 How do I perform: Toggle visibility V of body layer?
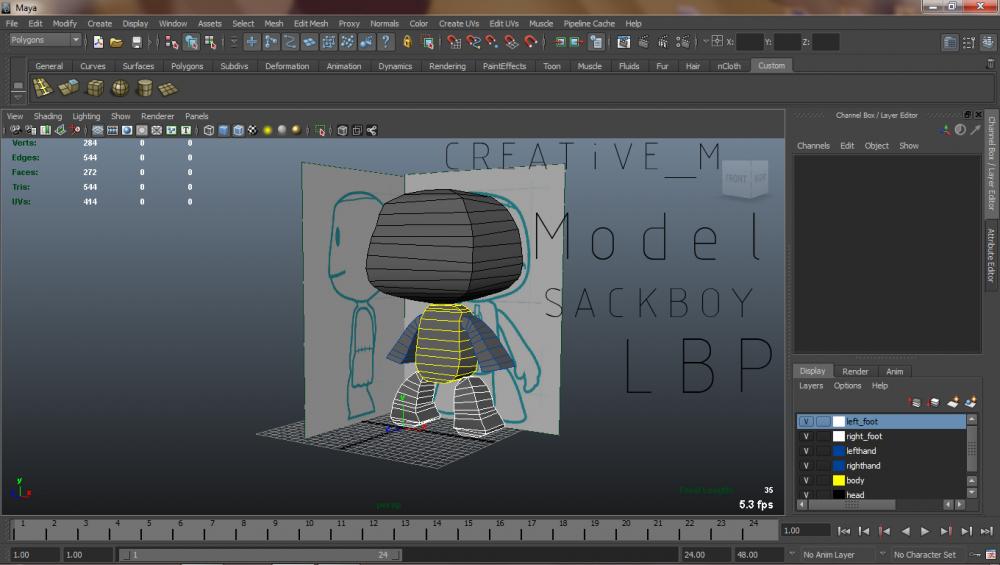click(806, 480)
